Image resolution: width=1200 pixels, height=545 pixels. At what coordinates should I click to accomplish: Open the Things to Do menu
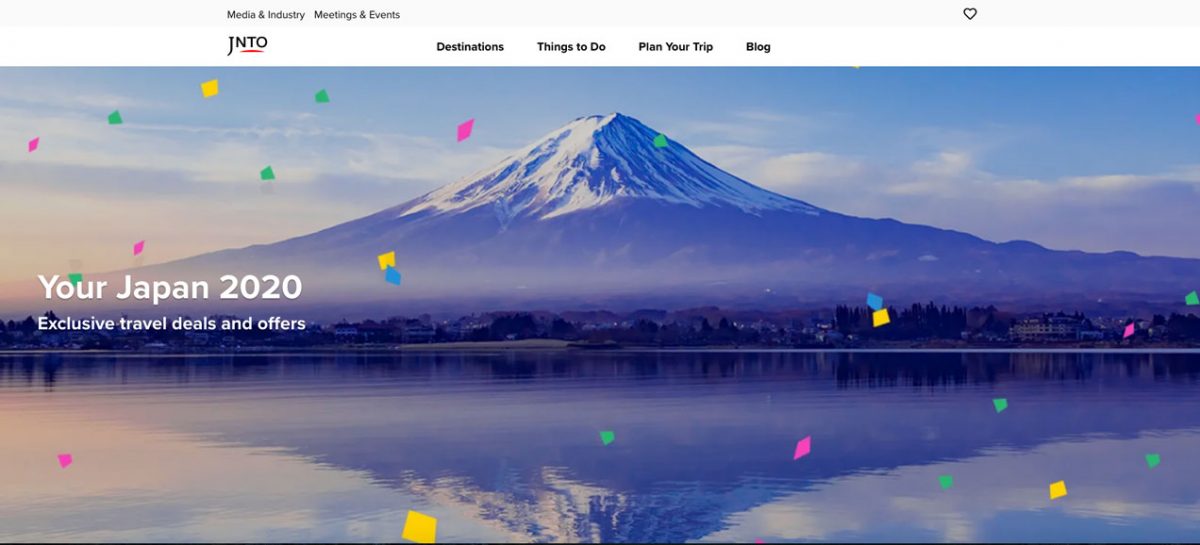[x=571, y=47]
